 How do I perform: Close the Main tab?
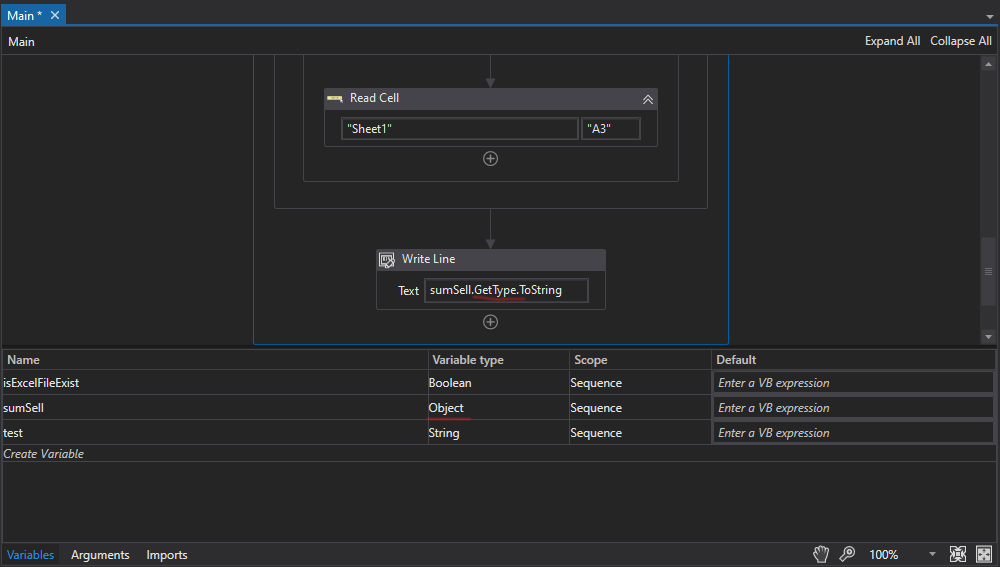[55, 15]
